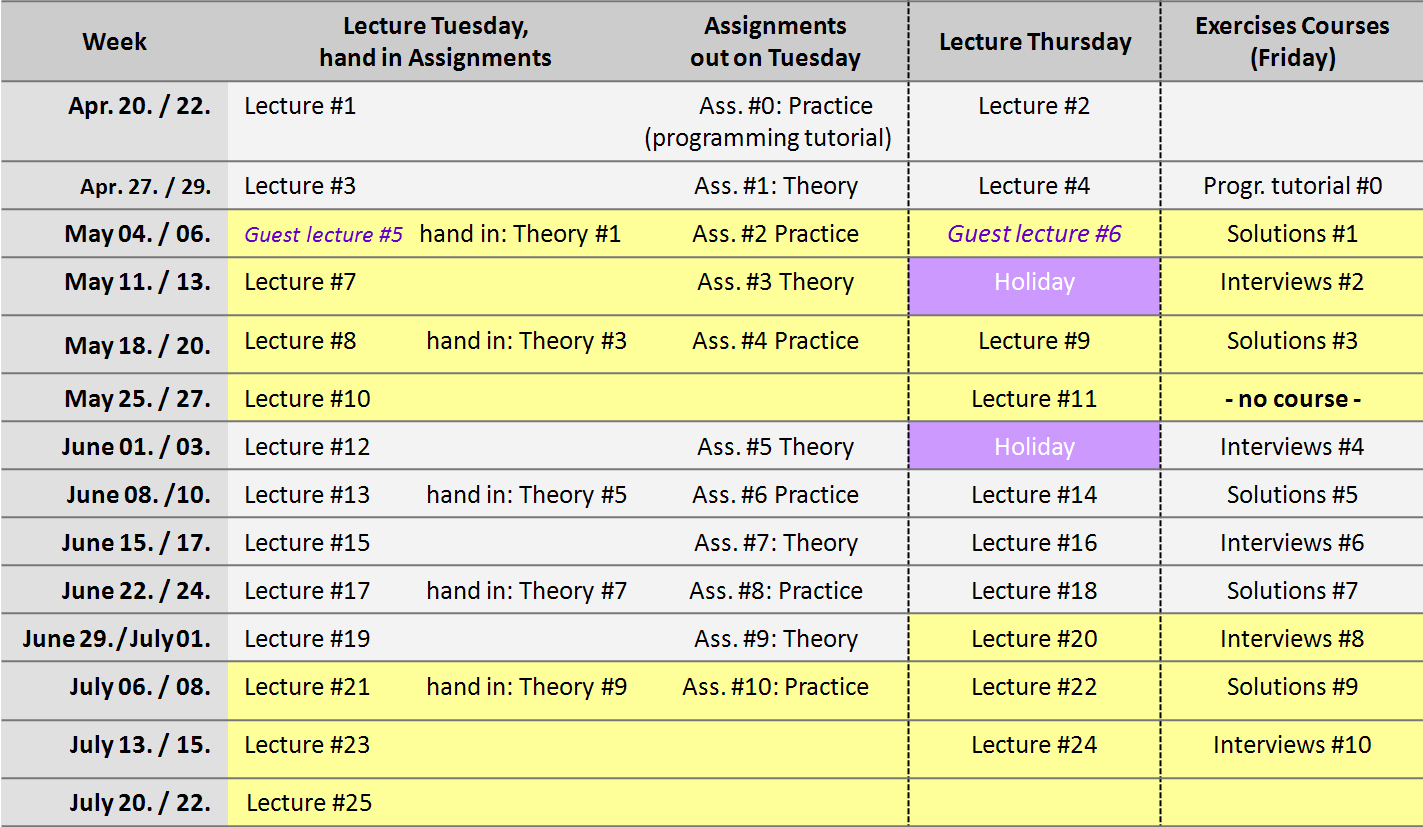This screenshot has width=1423, height=827.
Task: Click the Interviews #10 cell
Action: click(1292, 745)
